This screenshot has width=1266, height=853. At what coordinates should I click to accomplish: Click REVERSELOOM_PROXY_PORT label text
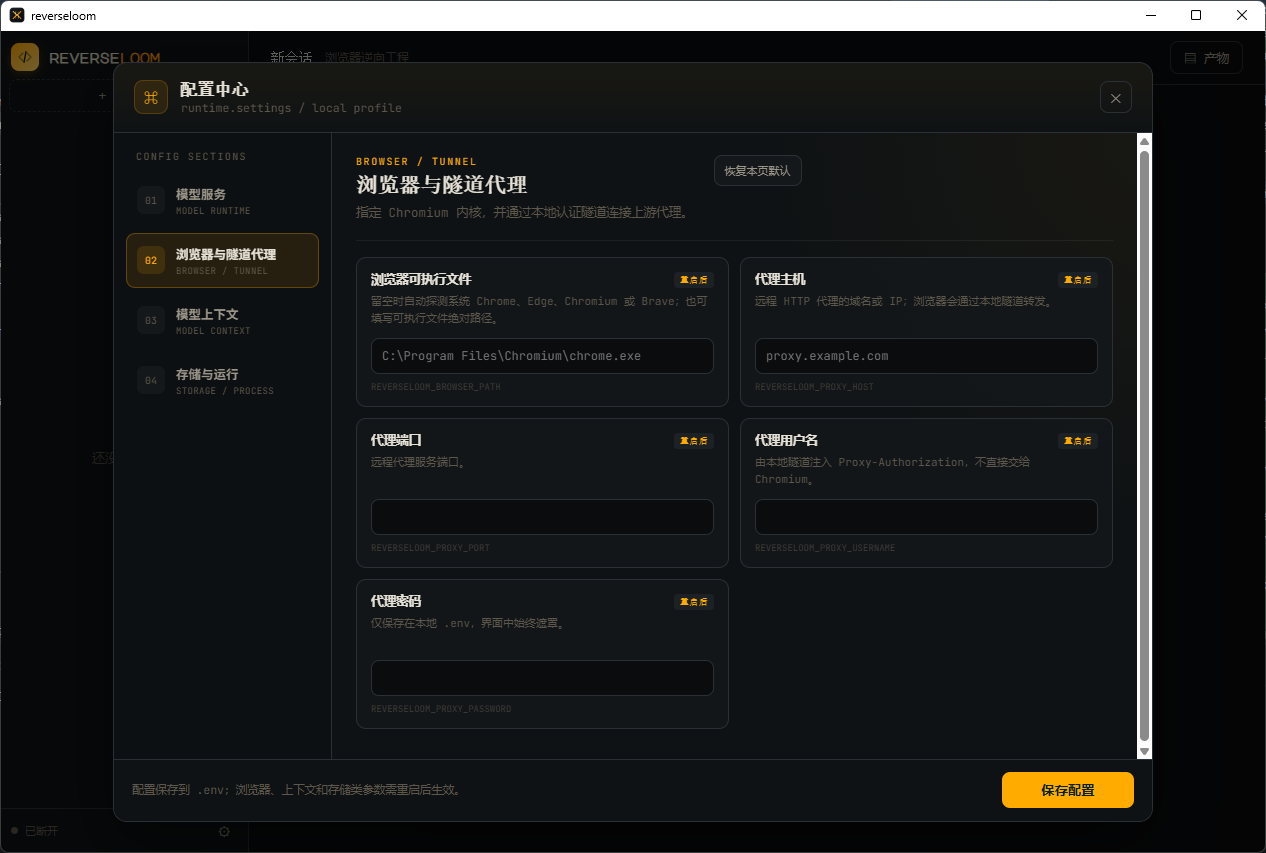click(430, 548)
